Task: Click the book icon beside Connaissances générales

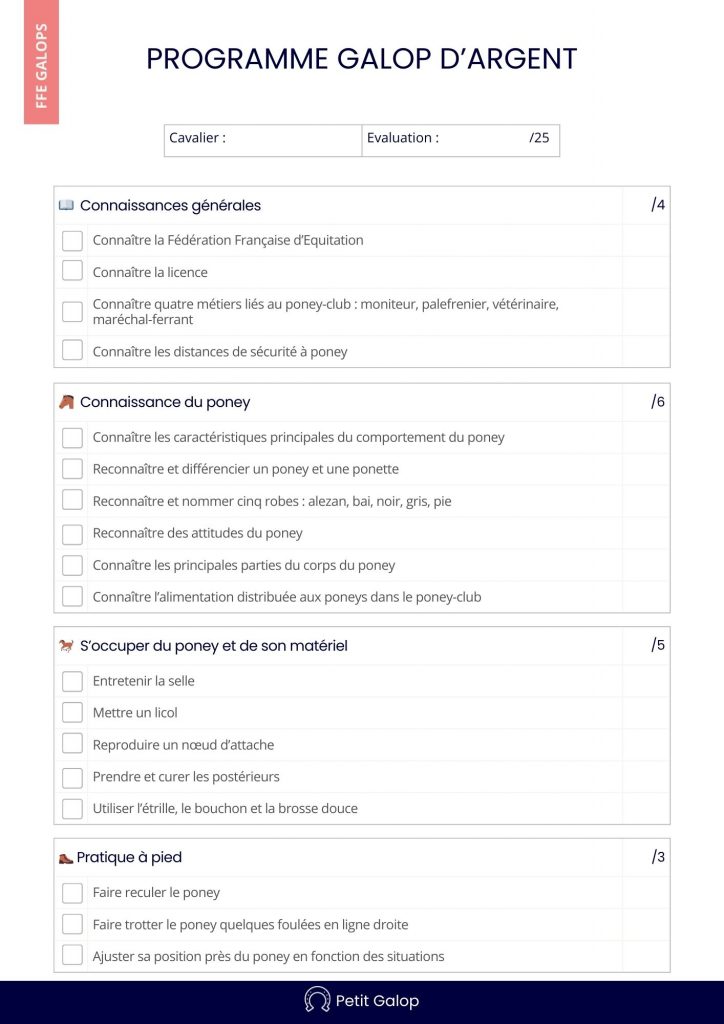Action: point(66,205)
